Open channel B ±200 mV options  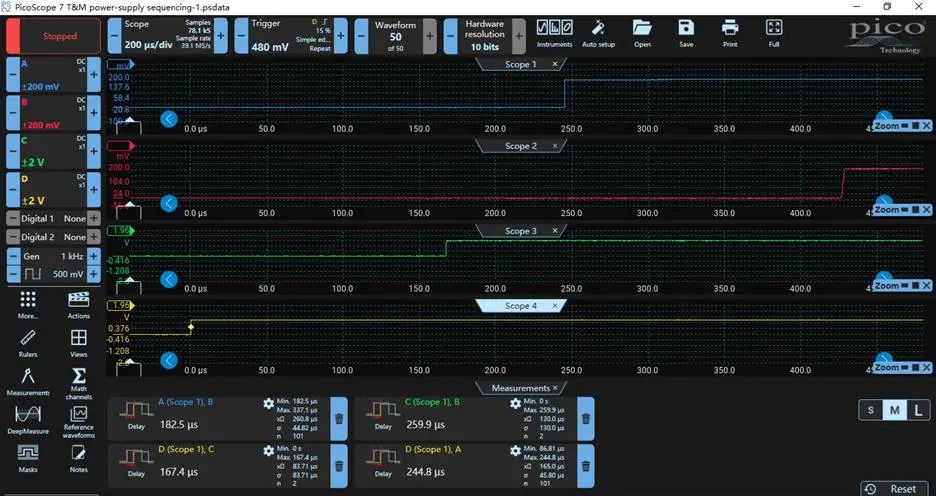(53, 113)
